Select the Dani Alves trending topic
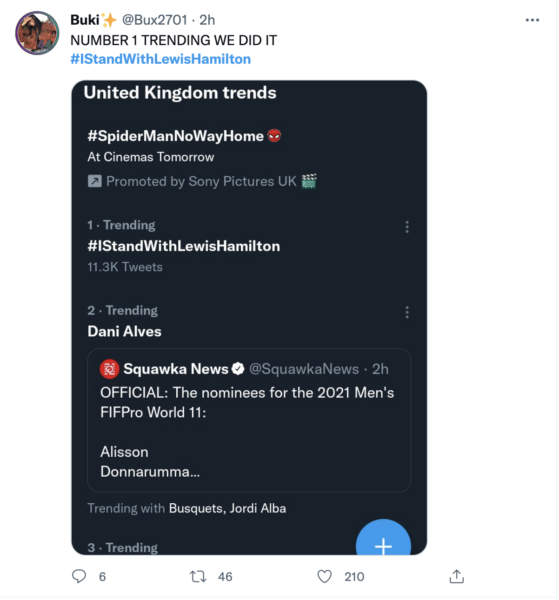The image size is (559, 600). coord(124,331)
